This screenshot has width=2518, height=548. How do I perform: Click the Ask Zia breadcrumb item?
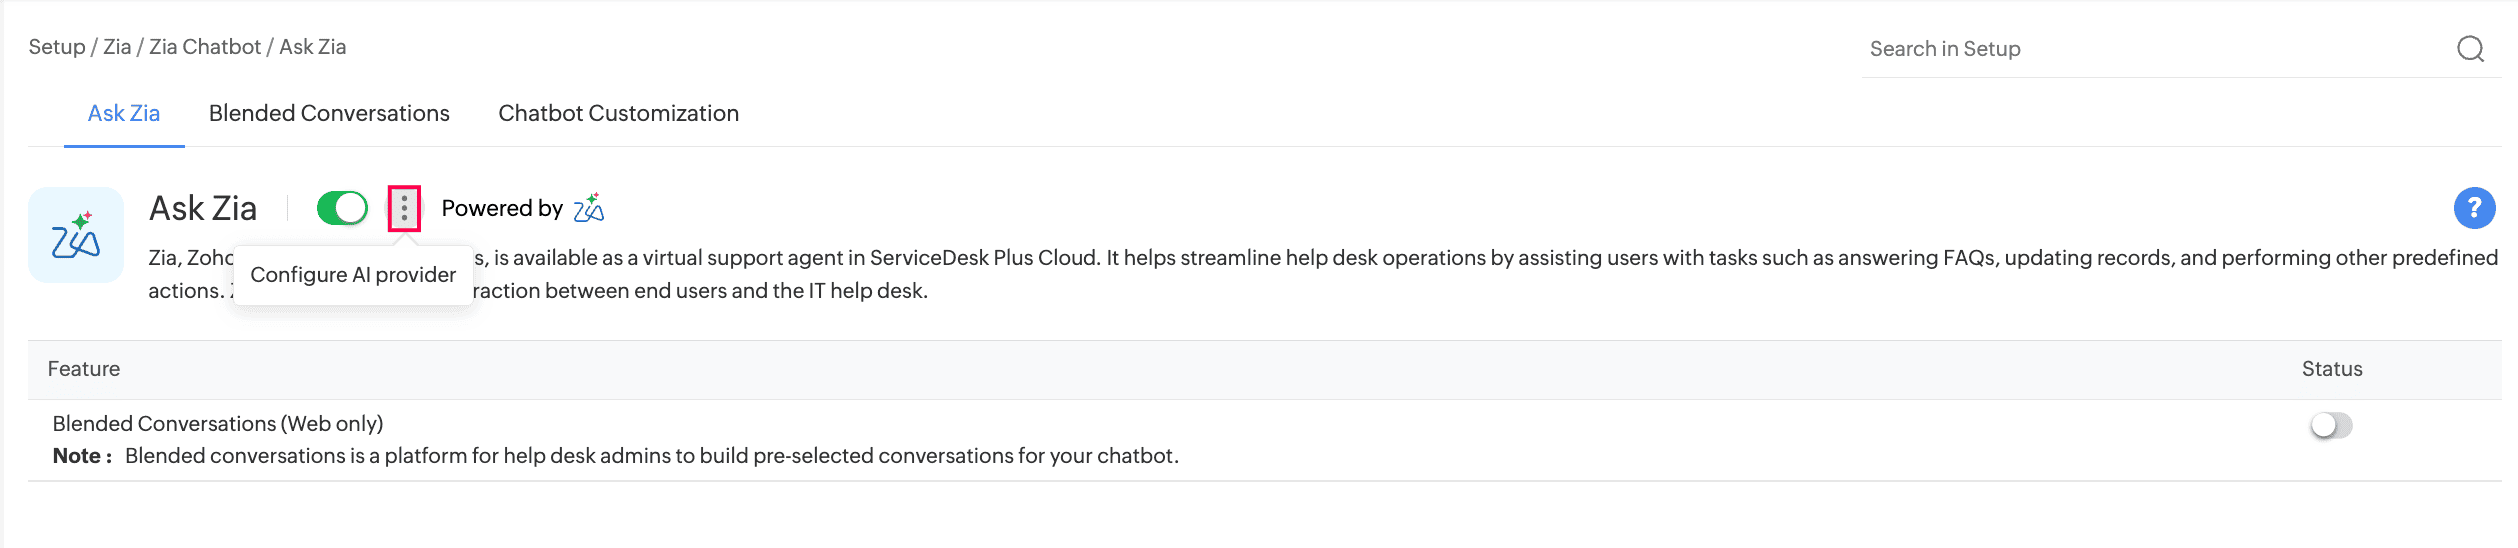(x=313, y=47)
